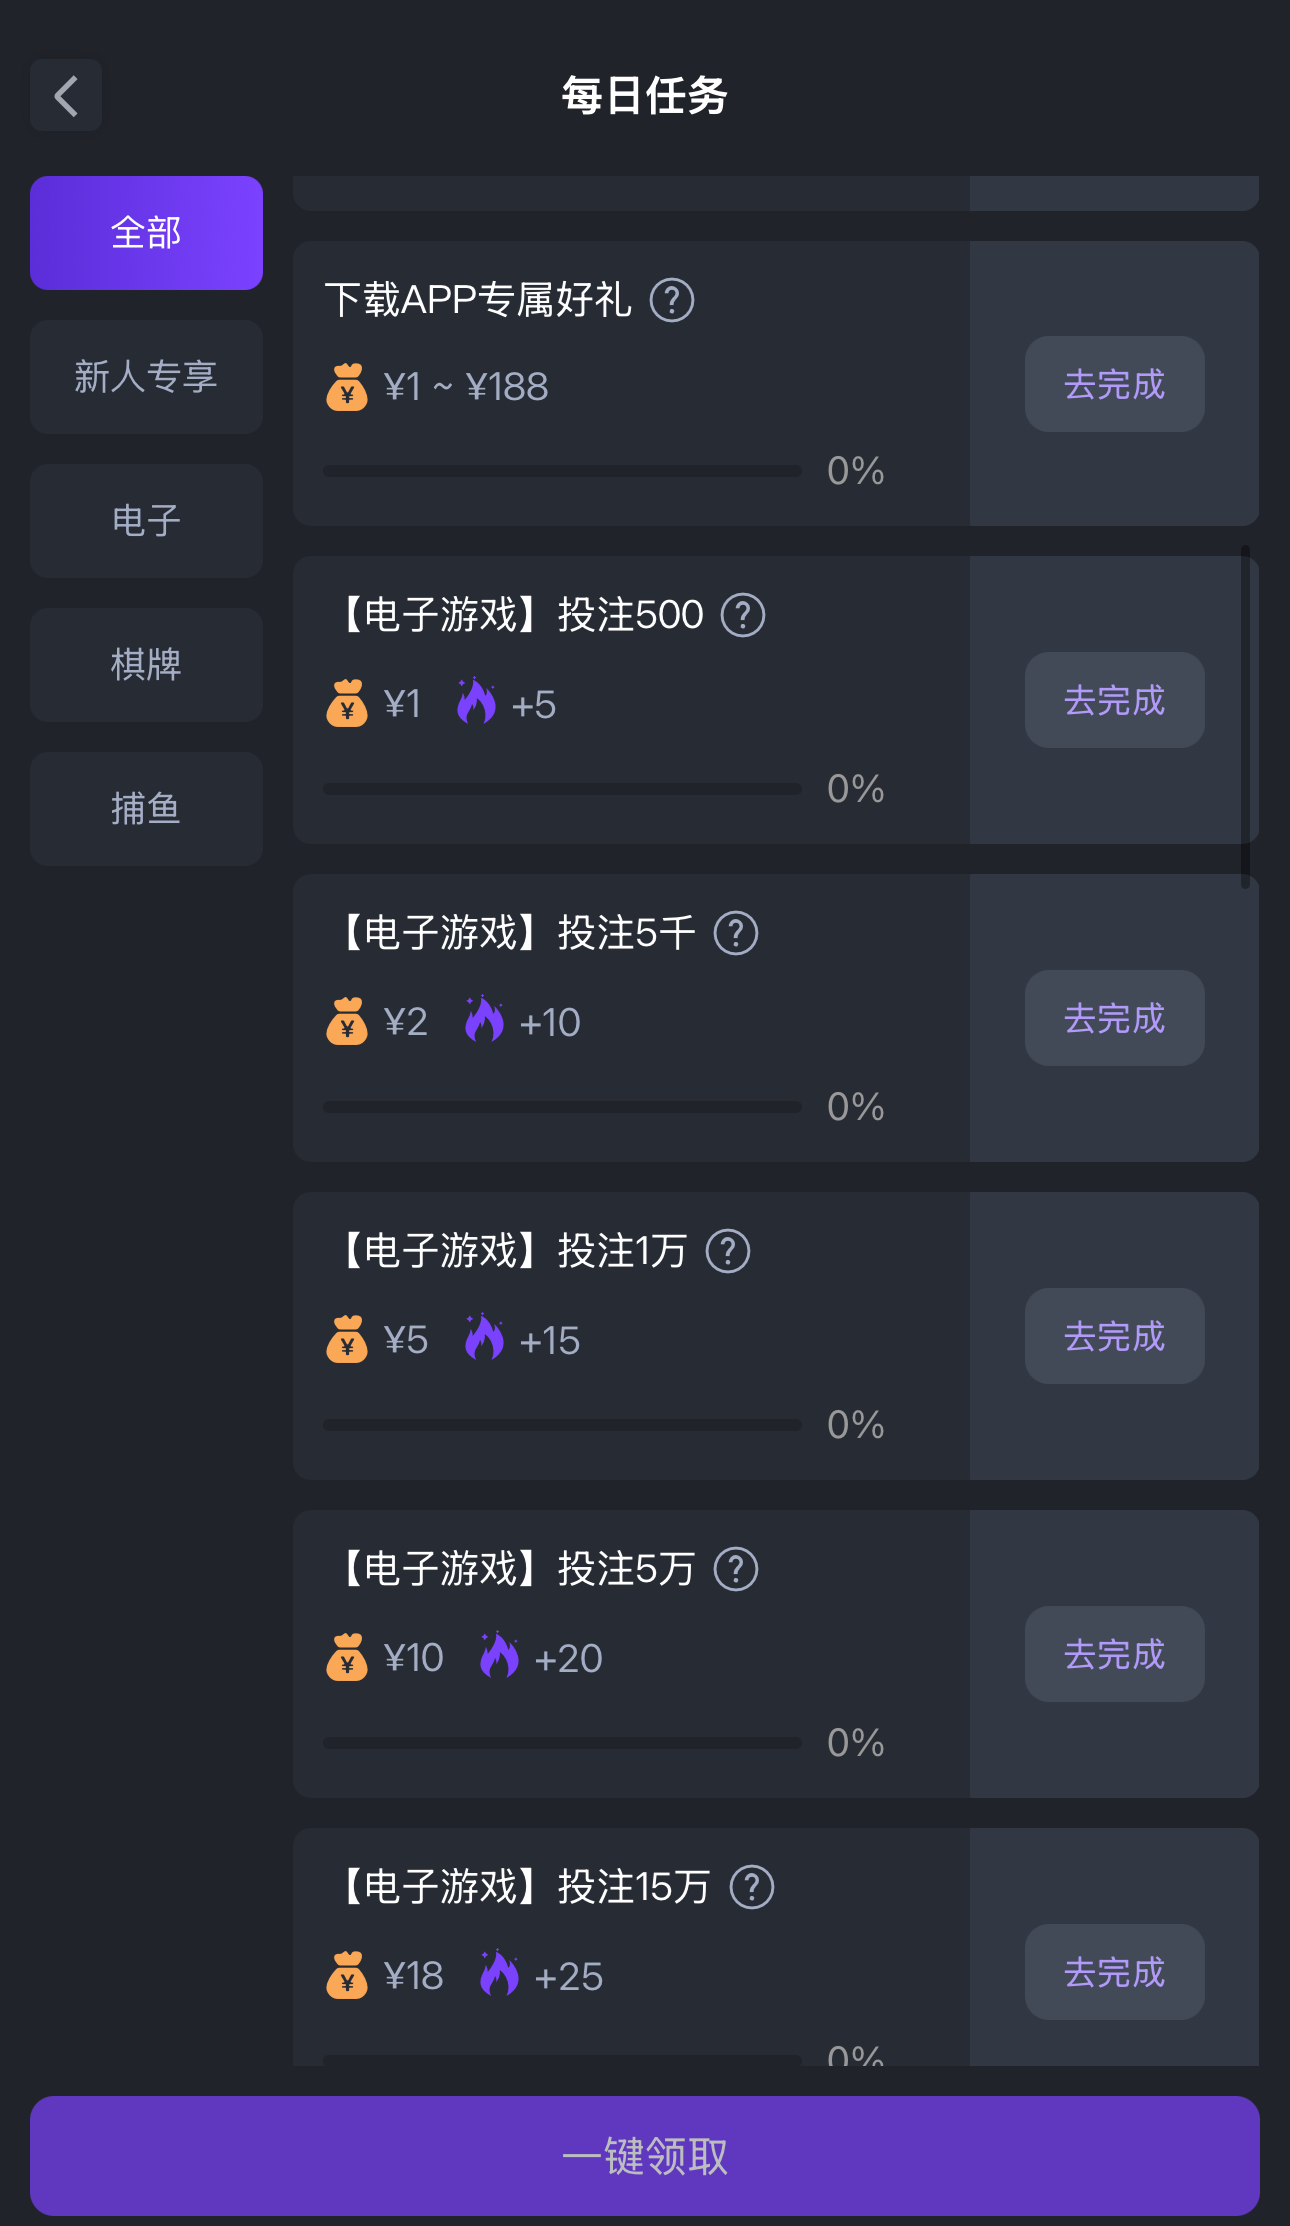Click money bag icon for ¥1 ~ ¥188 reward
Image resolution: width=1290 pixels, height=2226 pixels.
[x=347, y=387]
